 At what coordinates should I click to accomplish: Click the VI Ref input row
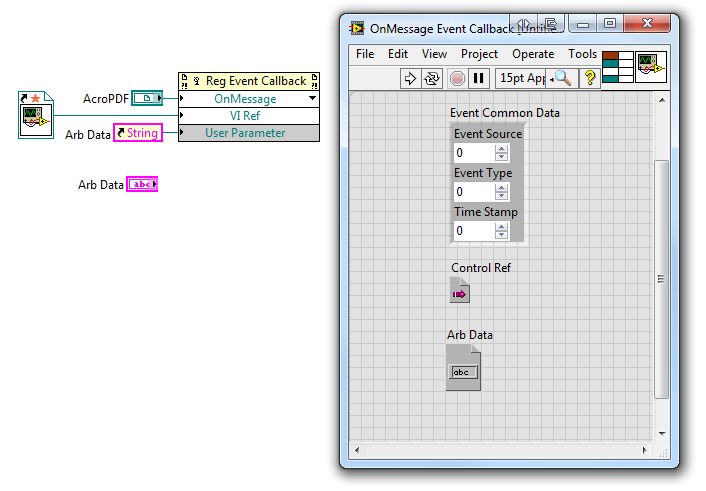click(x=249, y=116)
